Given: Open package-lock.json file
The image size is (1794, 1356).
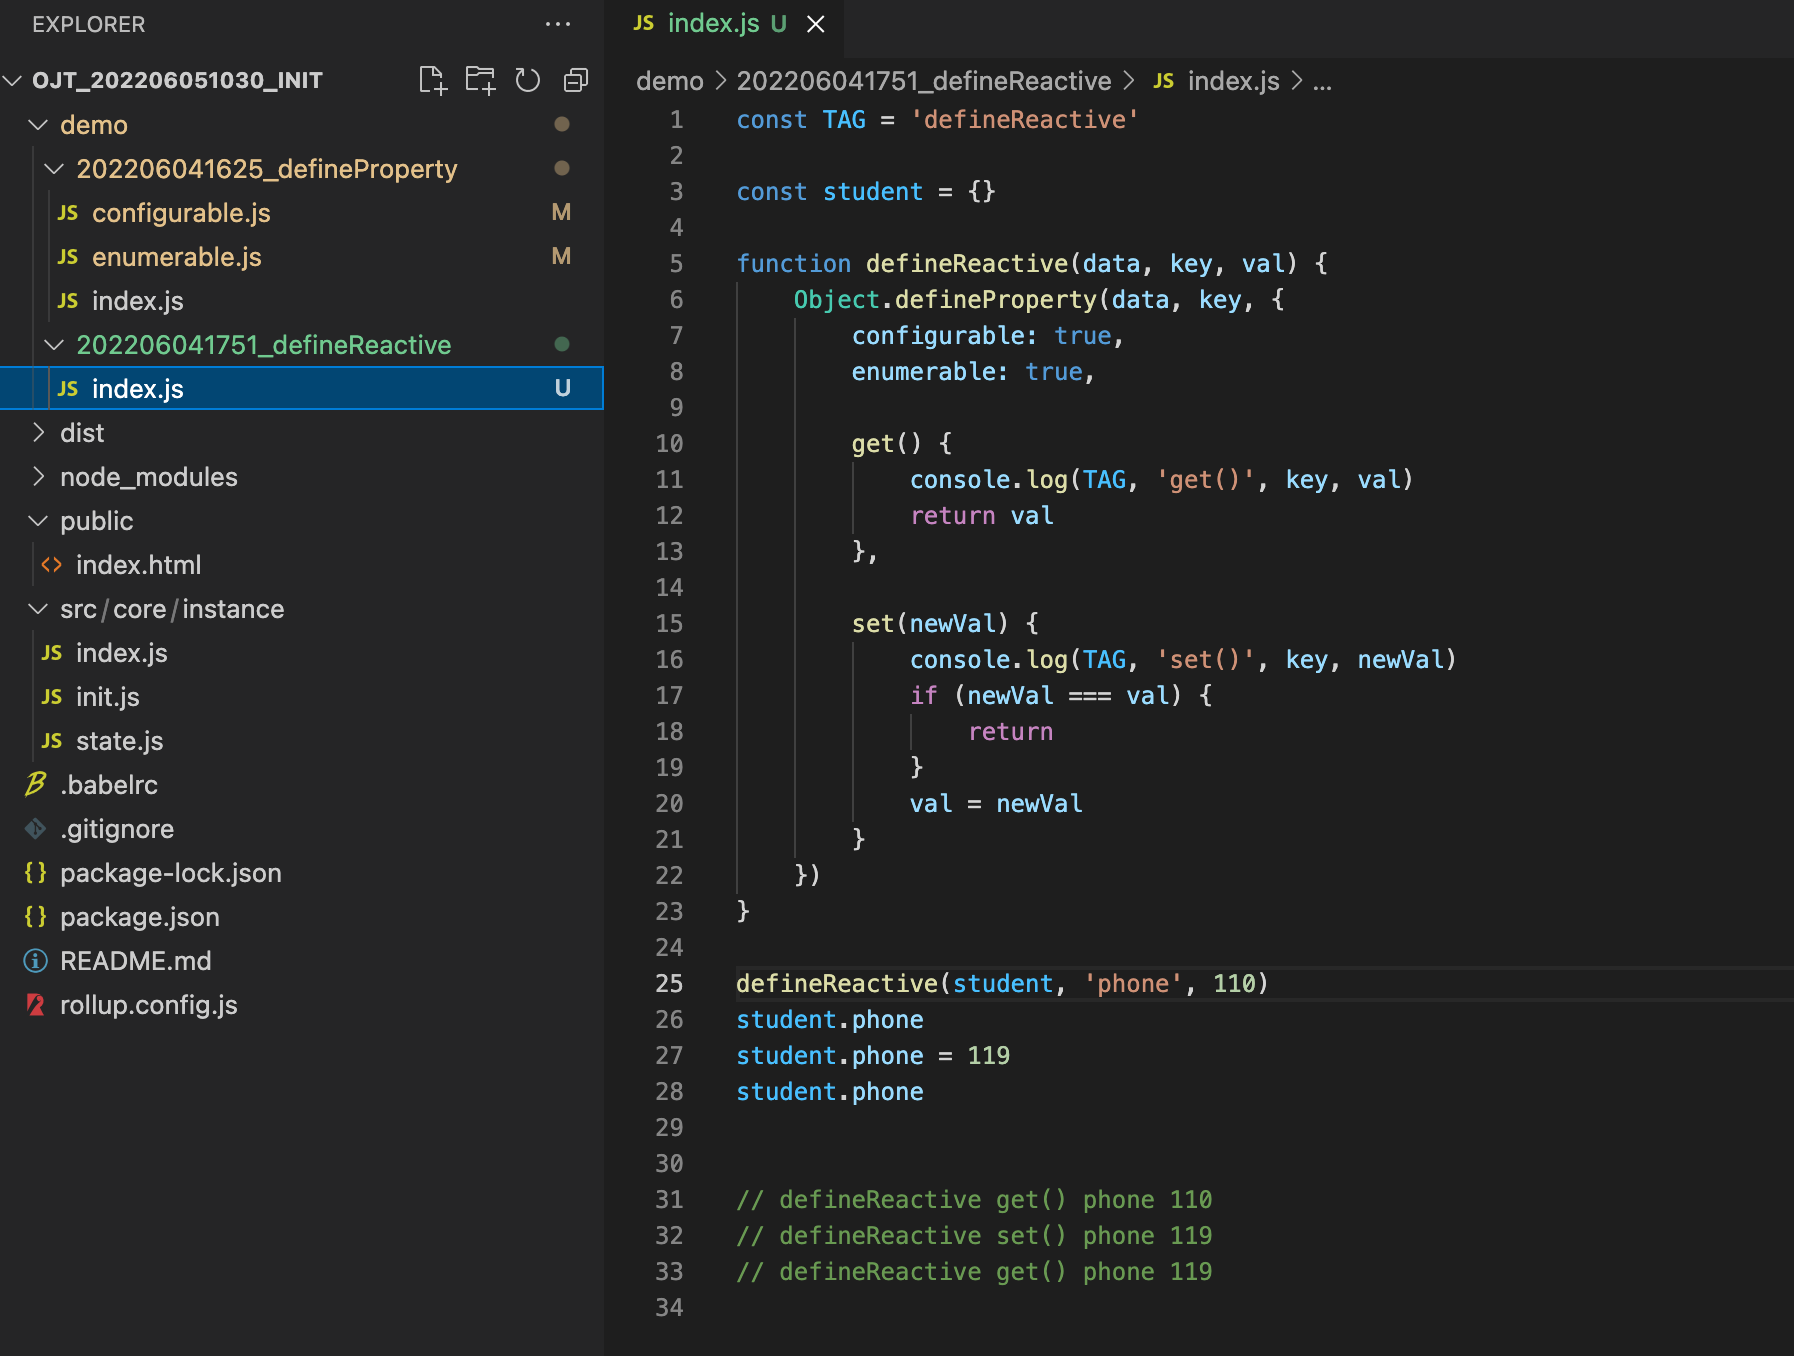Looking at the screenshot, I should pyautogui.click(x=302, y=873).
